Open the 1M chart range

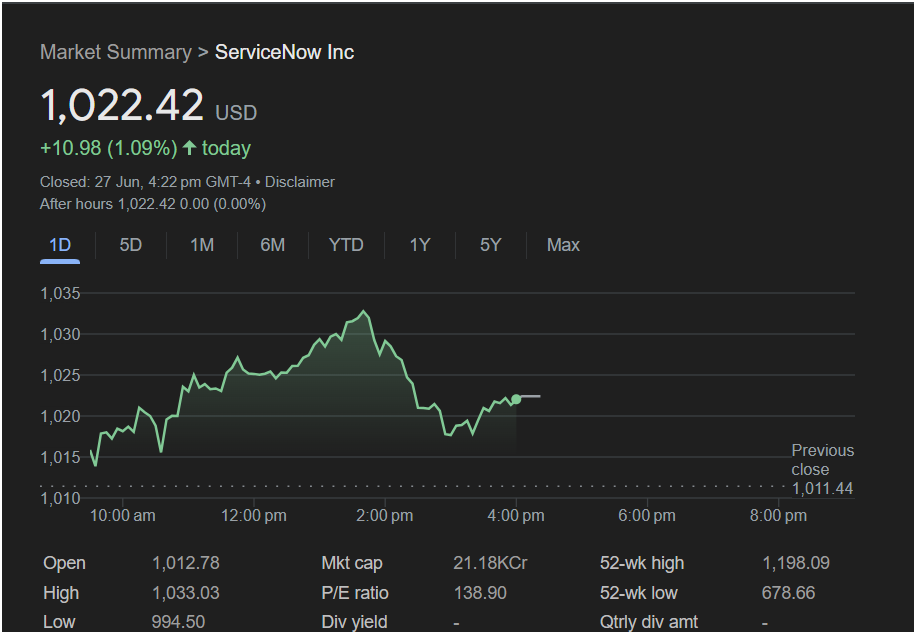pyautogui.click(x=202, y=245)
